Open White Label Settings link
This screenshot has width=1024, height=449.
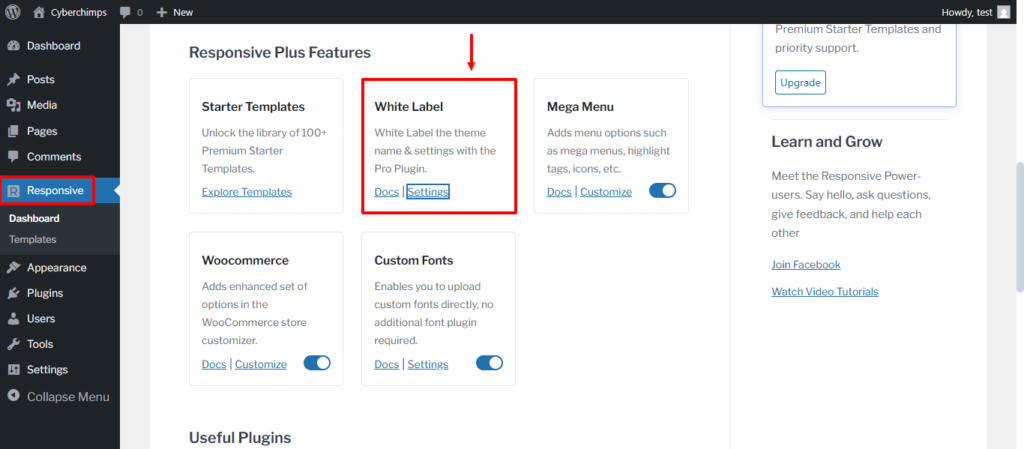tap(428, 192)
